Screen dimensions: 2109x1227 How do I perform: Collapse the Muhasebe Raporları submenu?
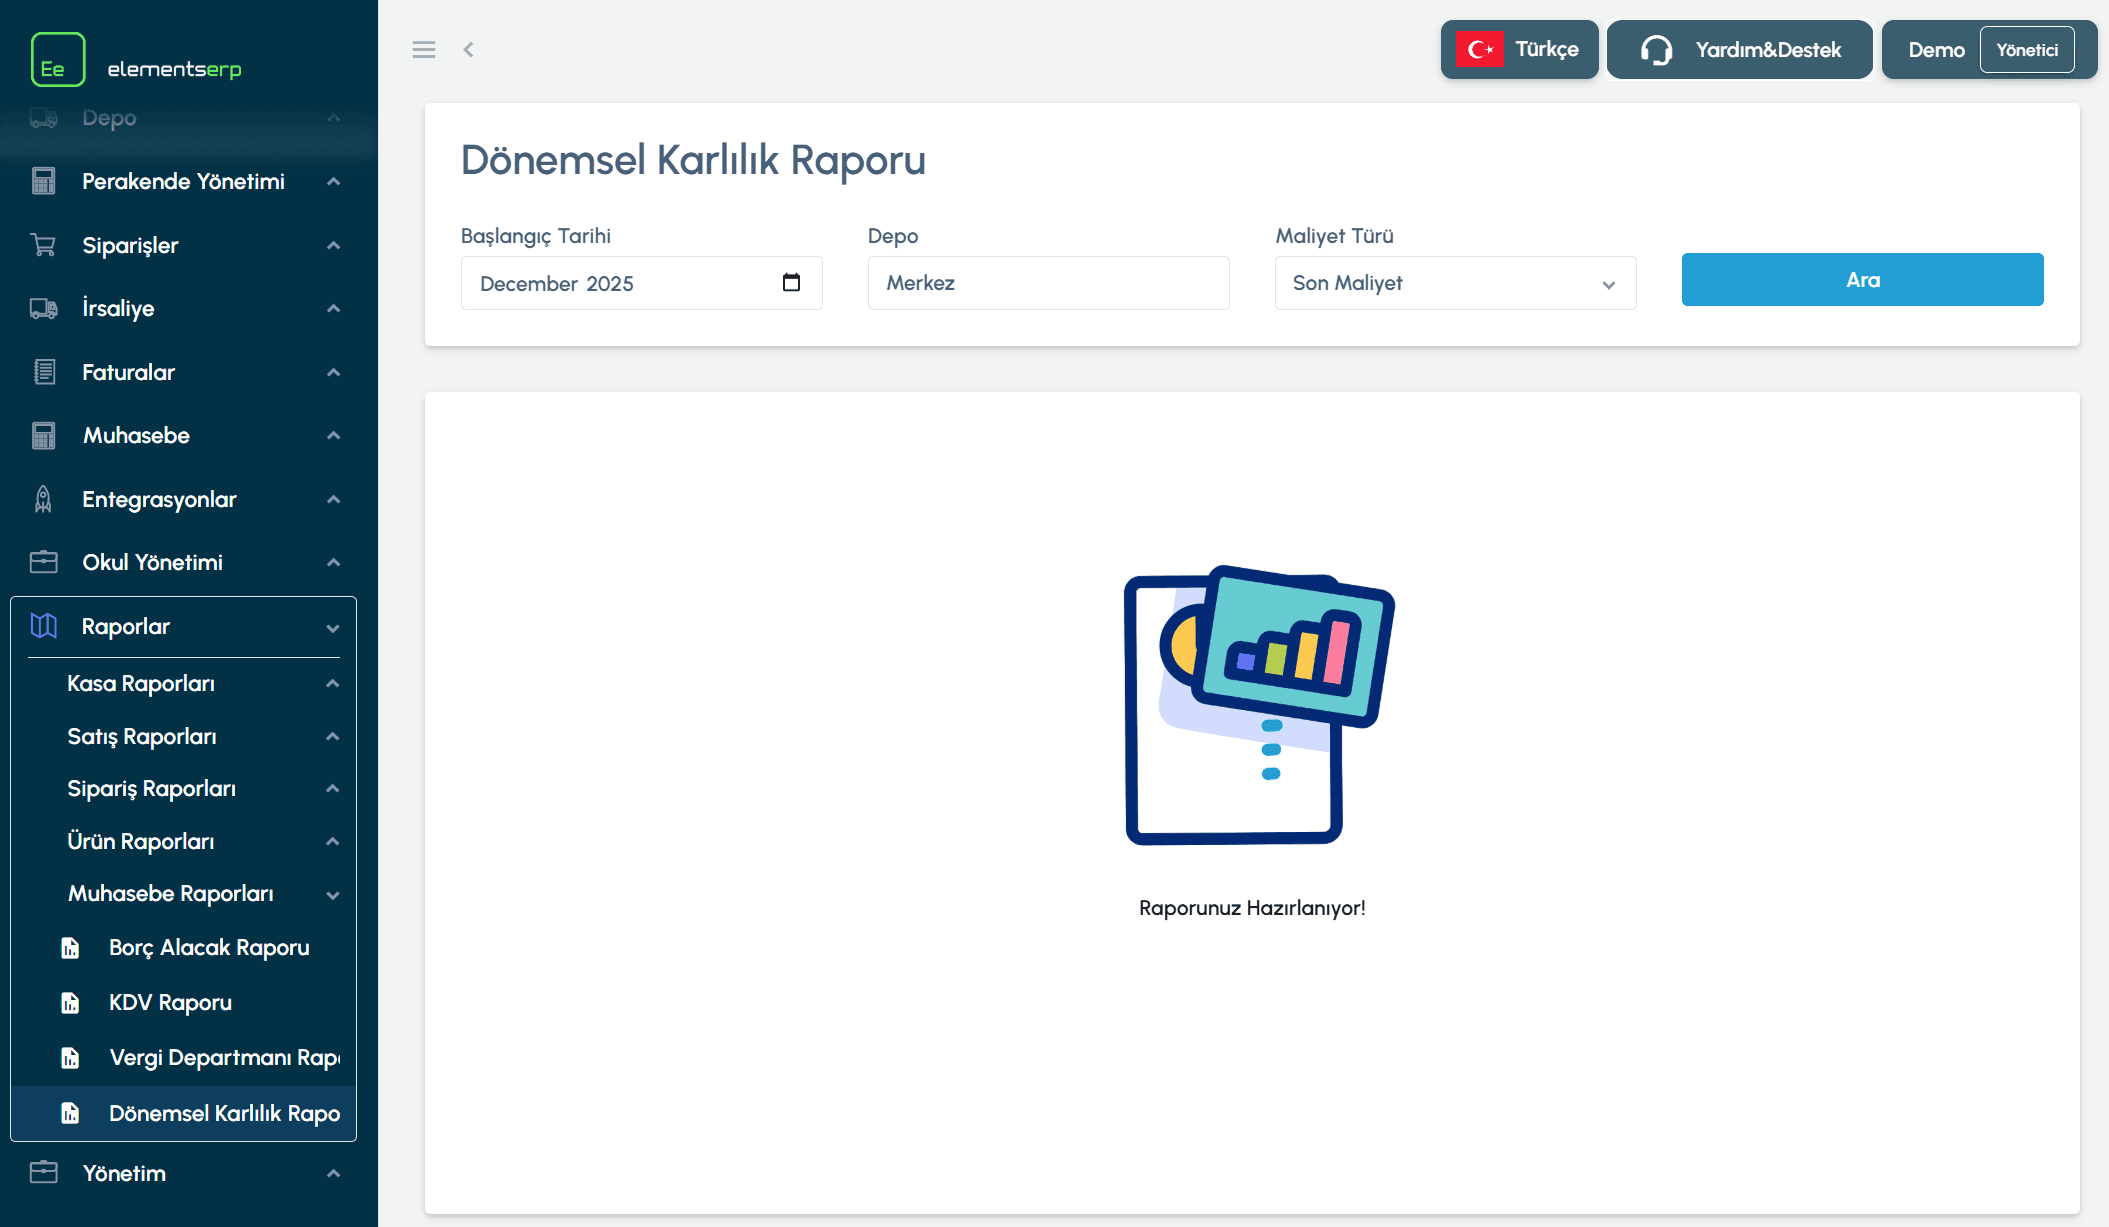(x=333, y=895)
